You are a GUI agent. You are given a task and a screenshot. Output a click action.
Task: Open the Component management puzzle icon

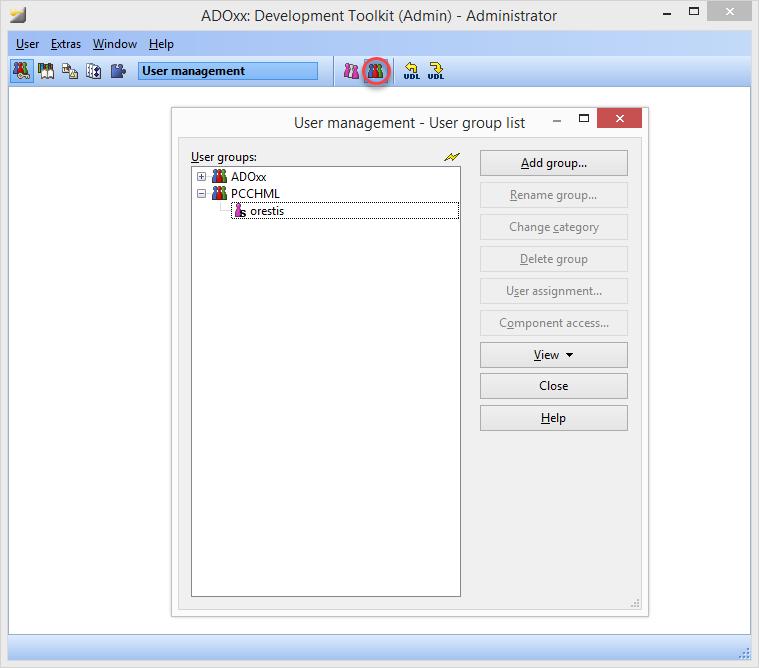coord(118,71)
